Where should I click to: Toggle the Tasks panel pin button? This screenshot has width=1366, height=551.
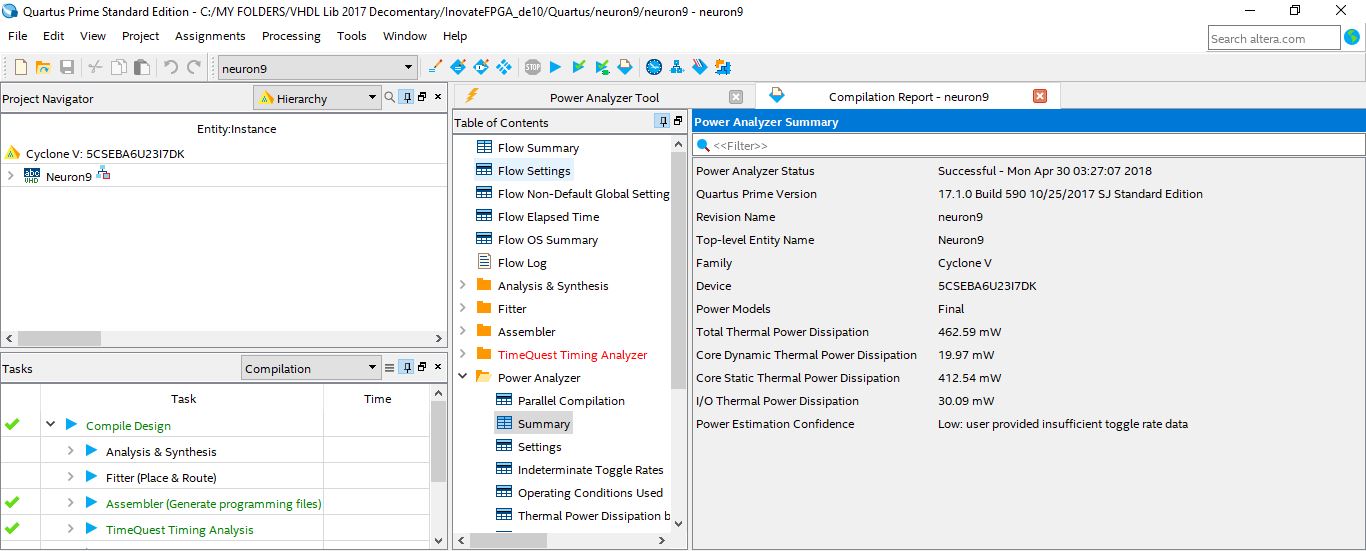(406, 368)
